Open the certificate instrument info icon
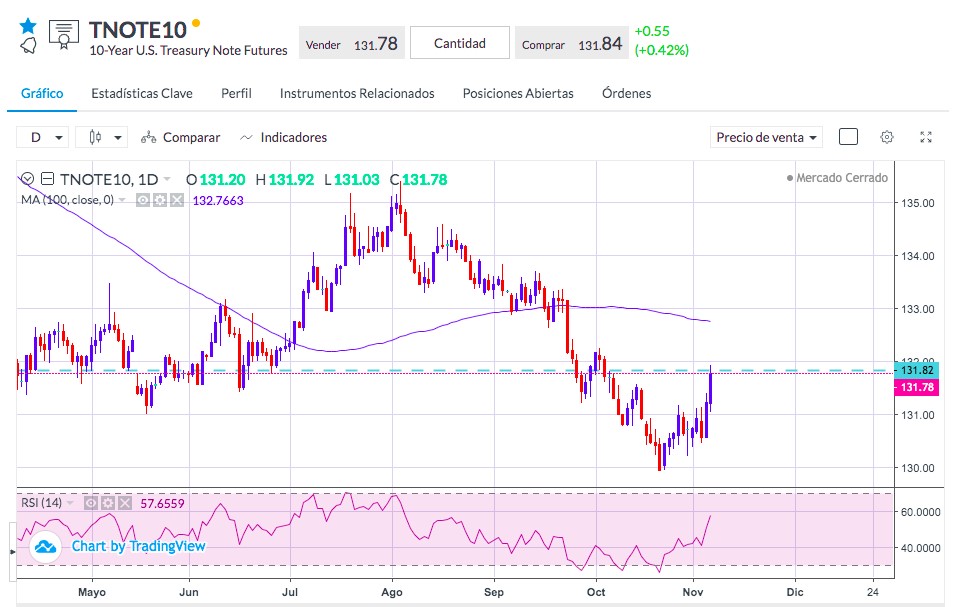This screenshot has width=957, height=607. [x=64, y=35]
